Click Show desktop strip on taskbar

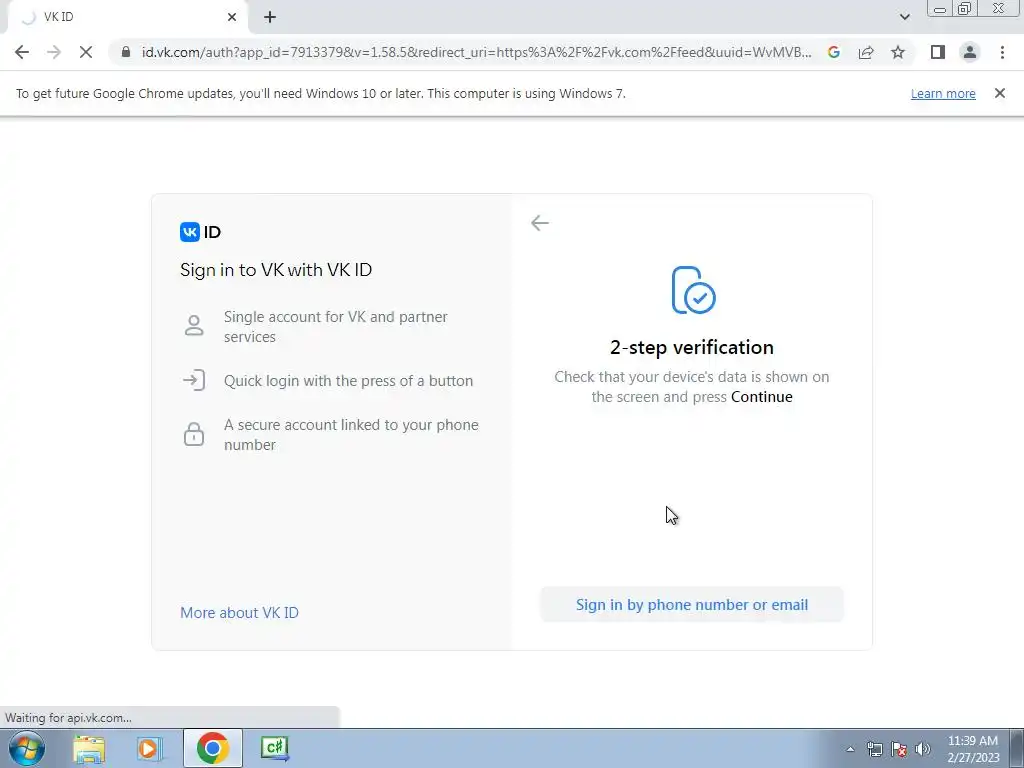click(x=1017, y=748)
